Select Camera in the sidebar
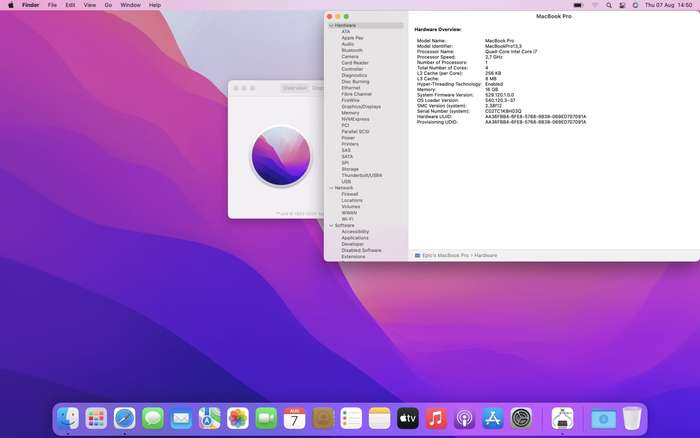The height and width of the screenshot is (438, 700). tap(350, 57)
